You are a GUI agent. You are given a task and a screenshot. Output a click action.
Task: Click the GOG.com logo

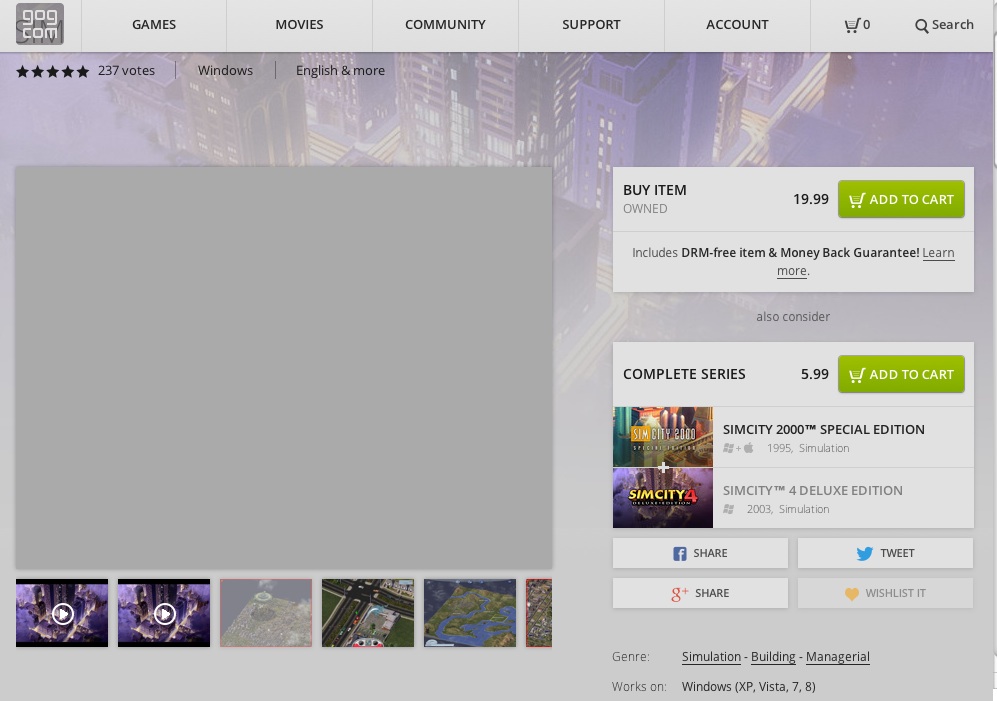coord(39,24)
